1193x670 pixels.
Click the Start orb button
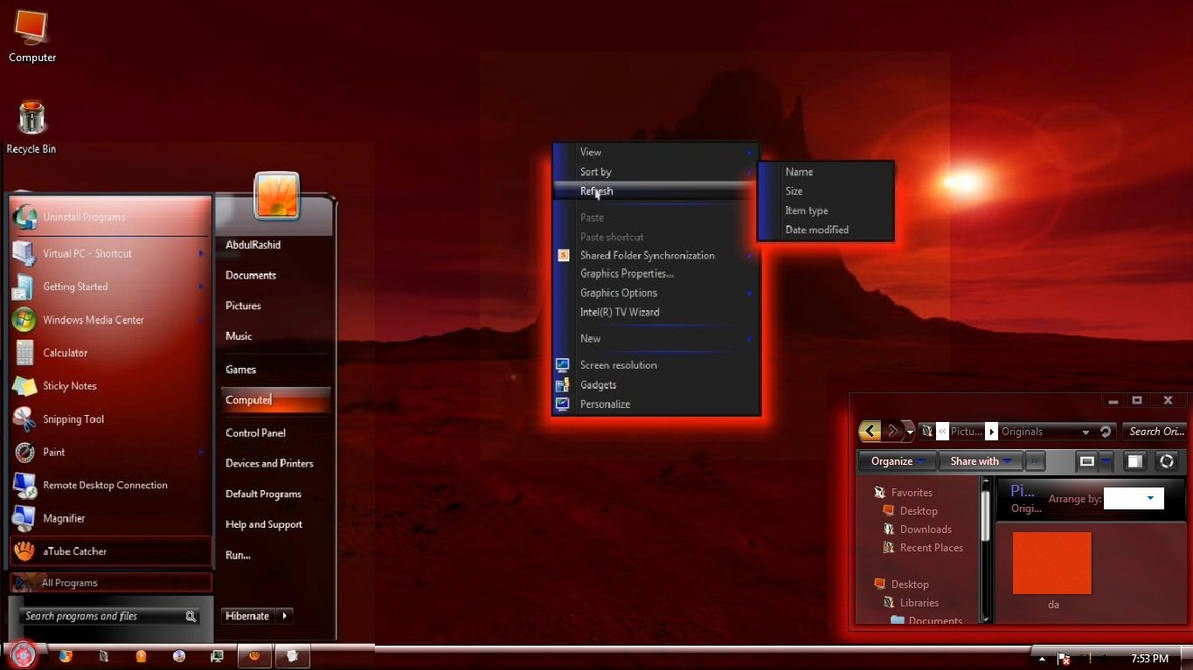point(23,655)
